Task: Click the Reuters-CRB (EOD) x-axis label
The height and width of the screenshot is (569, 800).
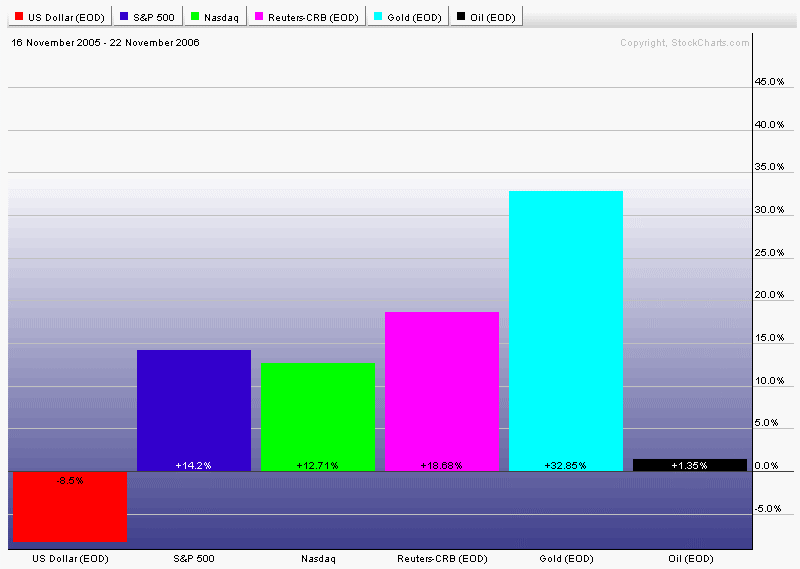Action: tap(442, 558)
